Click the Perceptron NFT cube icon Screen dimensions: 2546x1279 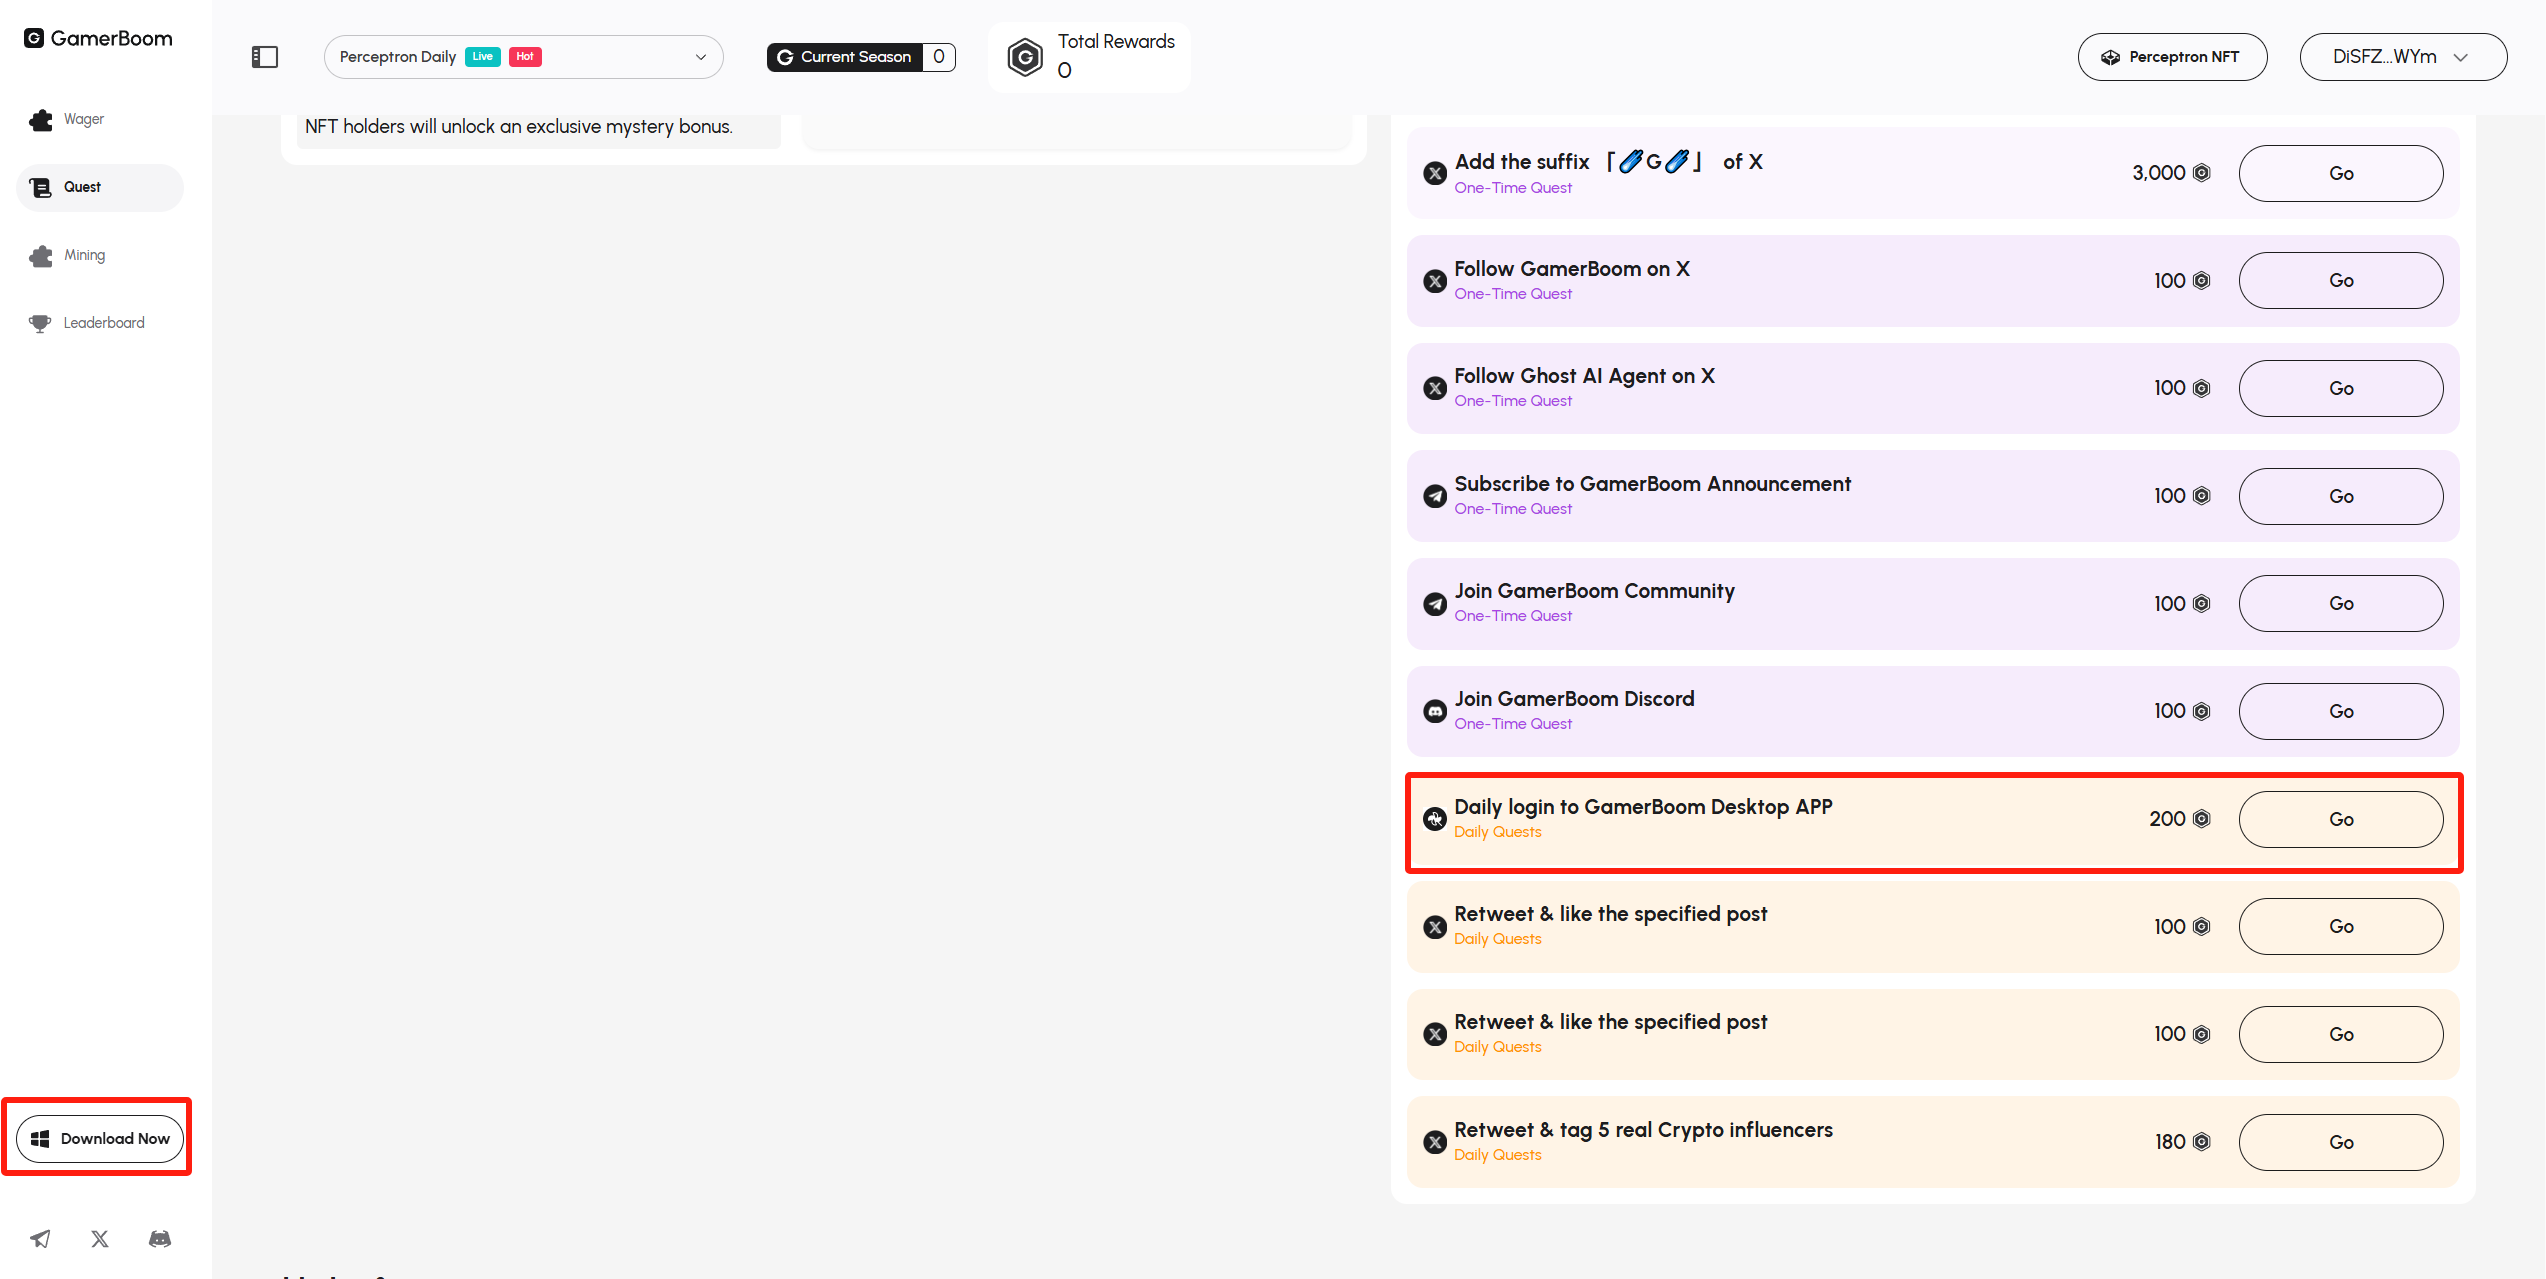point(2110,57)
